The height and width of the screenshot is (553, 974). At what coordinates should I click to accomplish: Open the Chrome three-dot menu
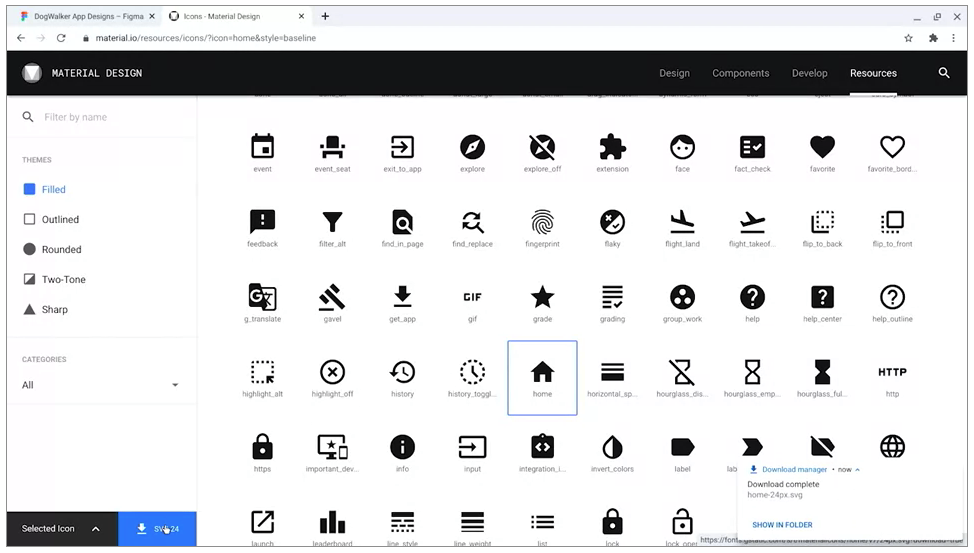[x=954, y=38]
